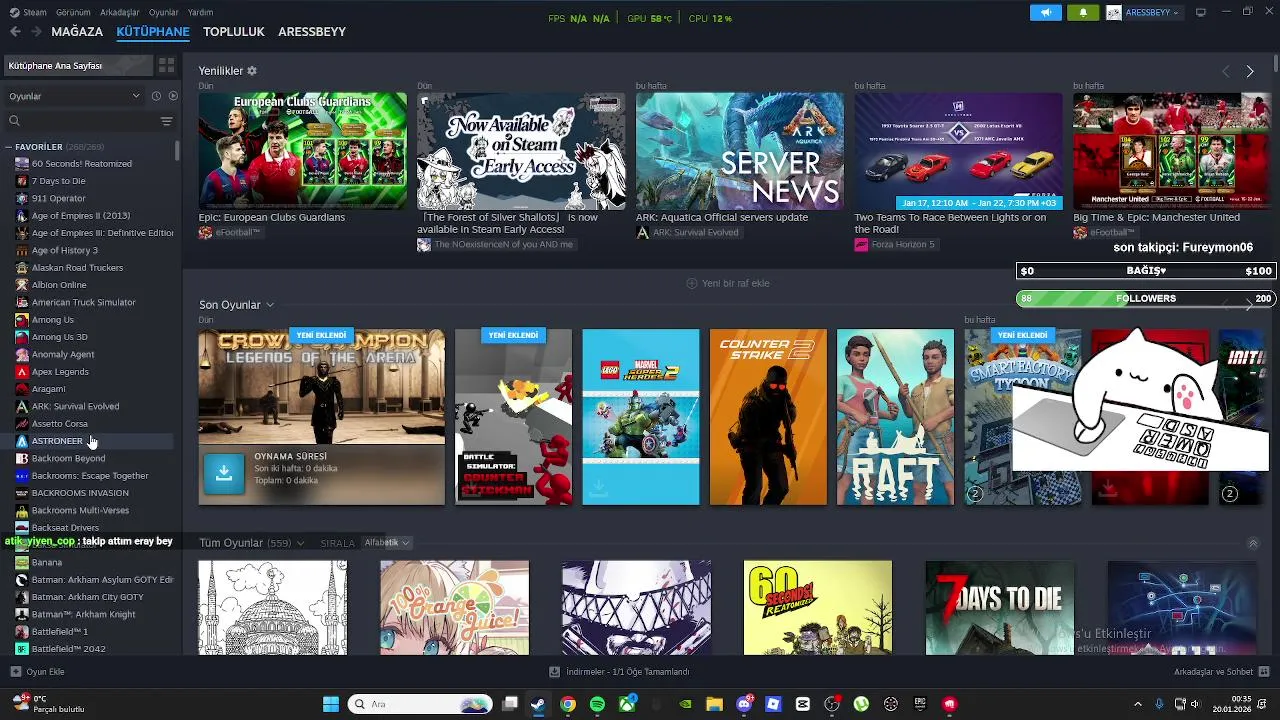Open Xbox app from the taskbar

click(626, 704)
